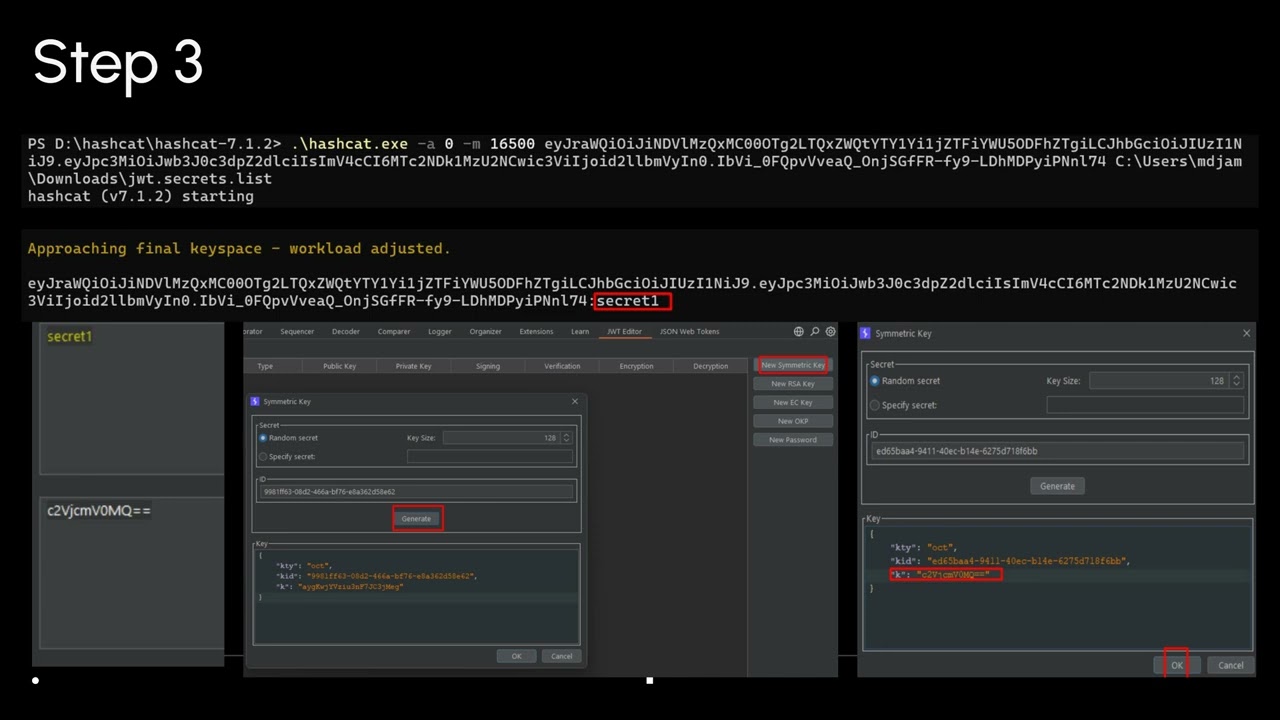
Task: Switch to Sequencer tab
Action: coord(297,332)
